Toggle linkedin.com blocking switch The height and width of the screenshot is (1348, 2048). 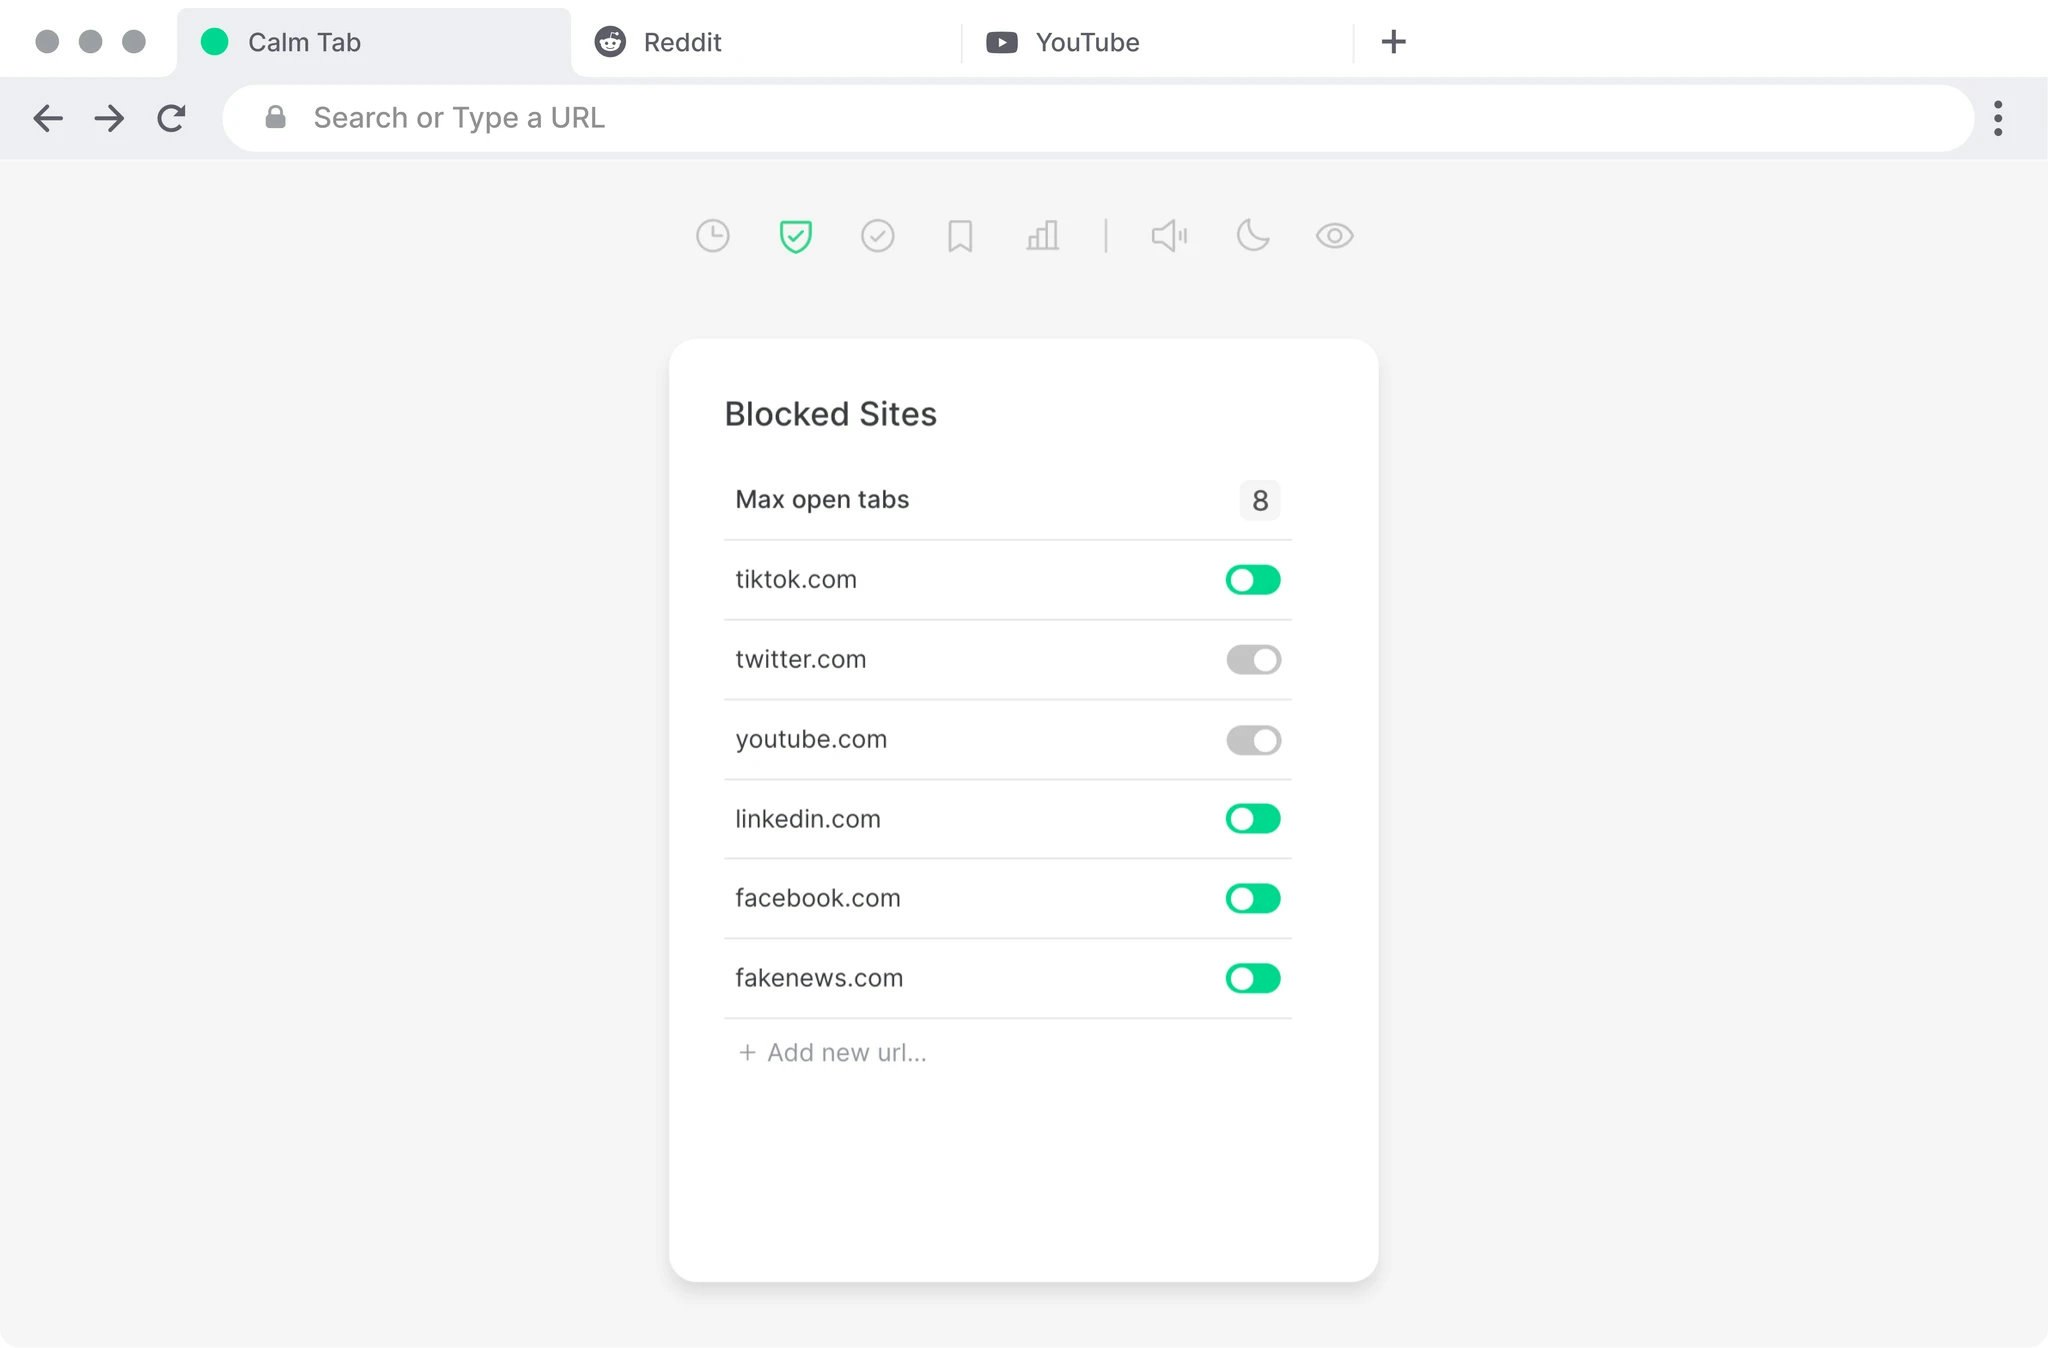click(1253, 818)
